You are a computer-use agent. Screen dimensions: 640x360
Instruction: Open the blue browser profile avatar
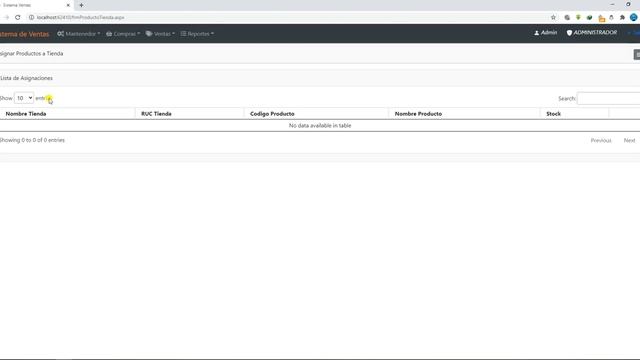(x=633, y=18)
